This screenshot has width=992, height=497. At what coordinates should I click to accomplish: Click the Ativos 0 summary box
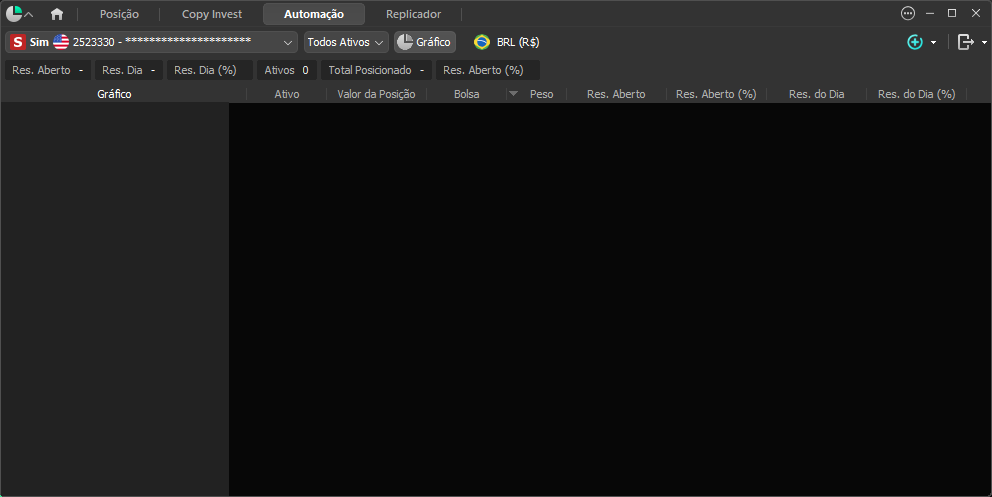coord(287,70)
